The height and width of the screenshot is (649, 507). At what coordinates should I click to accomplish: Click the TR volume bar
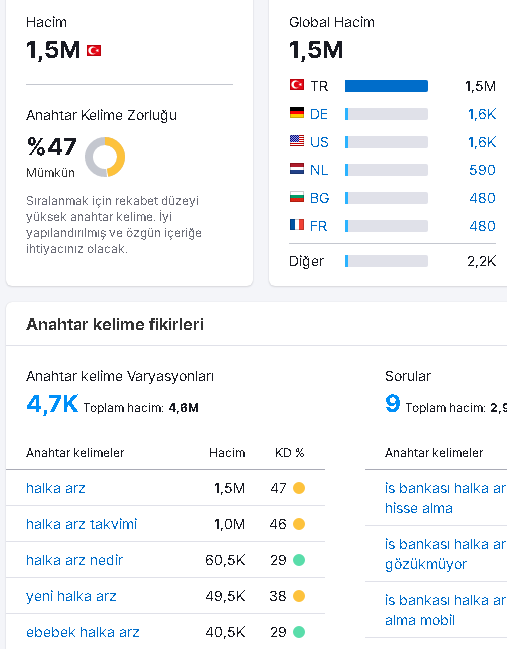[386, 86]
